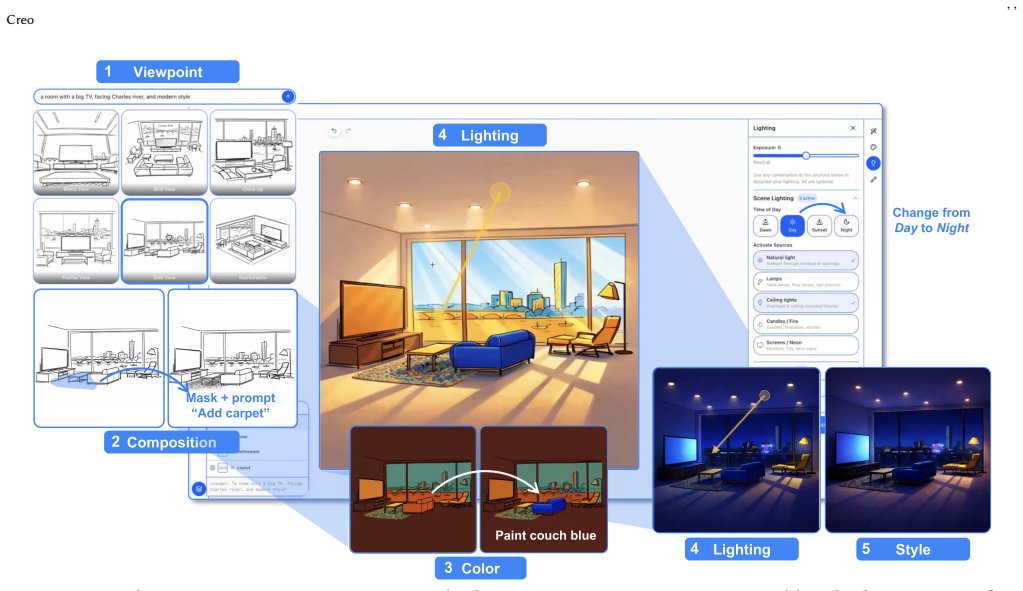The width and height of the screenshot is (1023, 591).
Task: Click the 'Neutral' label under the exposure slider
Action: click(x=761, y=162)
